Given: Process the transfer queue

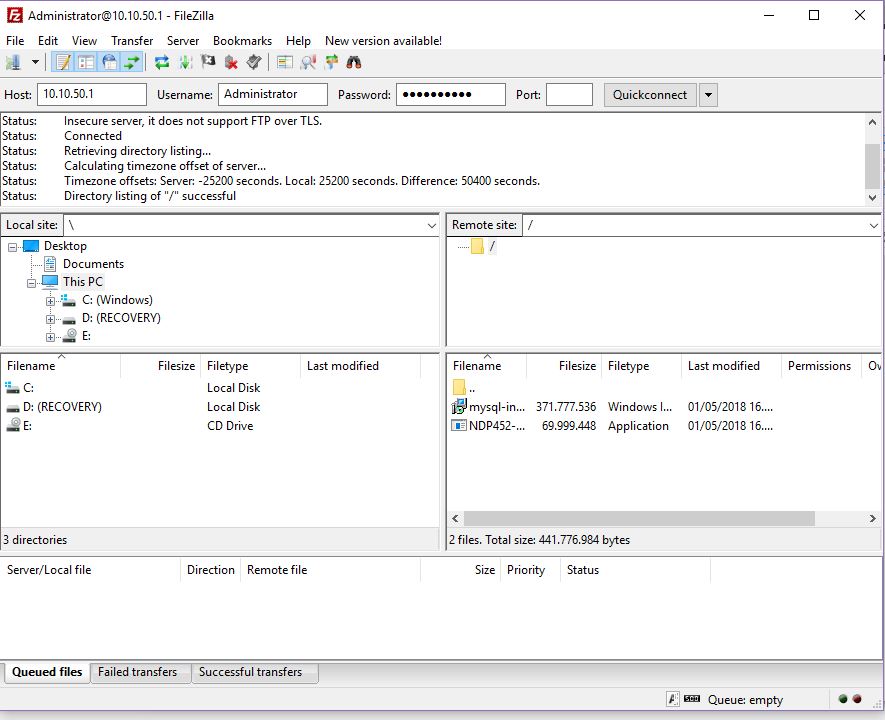Looking at the screenshot, I should pyautogui.click(x=185, y=62).
